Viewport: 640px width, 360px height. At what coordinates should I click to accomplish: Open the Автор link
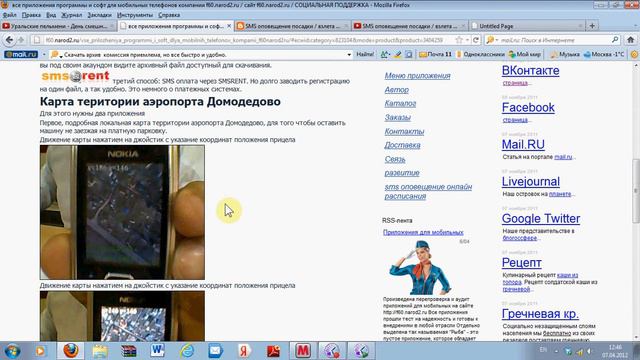pyautogui.click(x=396, y=89)
